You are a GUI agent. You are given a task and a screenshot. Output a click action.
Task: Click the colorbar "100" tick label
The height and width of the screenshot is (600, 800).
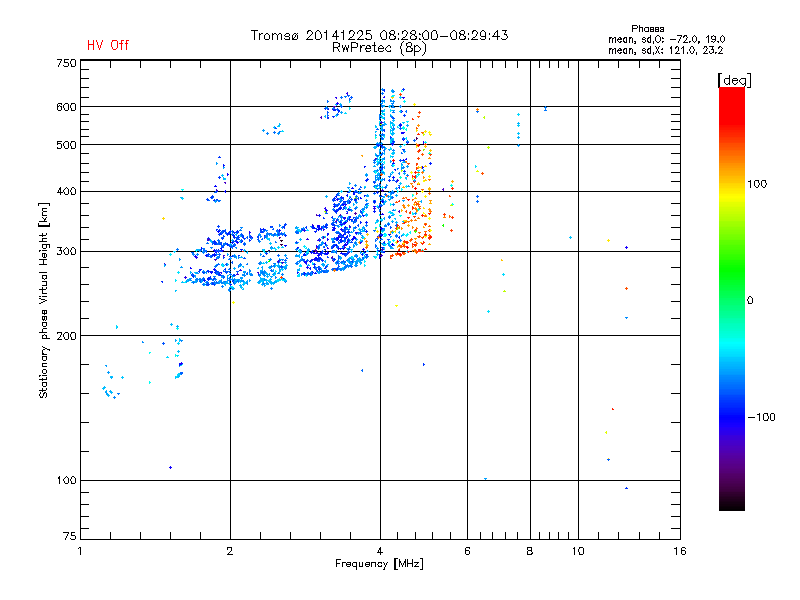pos(757,184)
